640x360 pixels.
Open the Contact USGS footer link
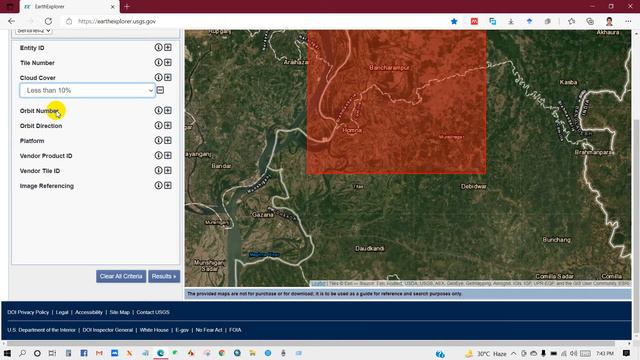(153, 312)
